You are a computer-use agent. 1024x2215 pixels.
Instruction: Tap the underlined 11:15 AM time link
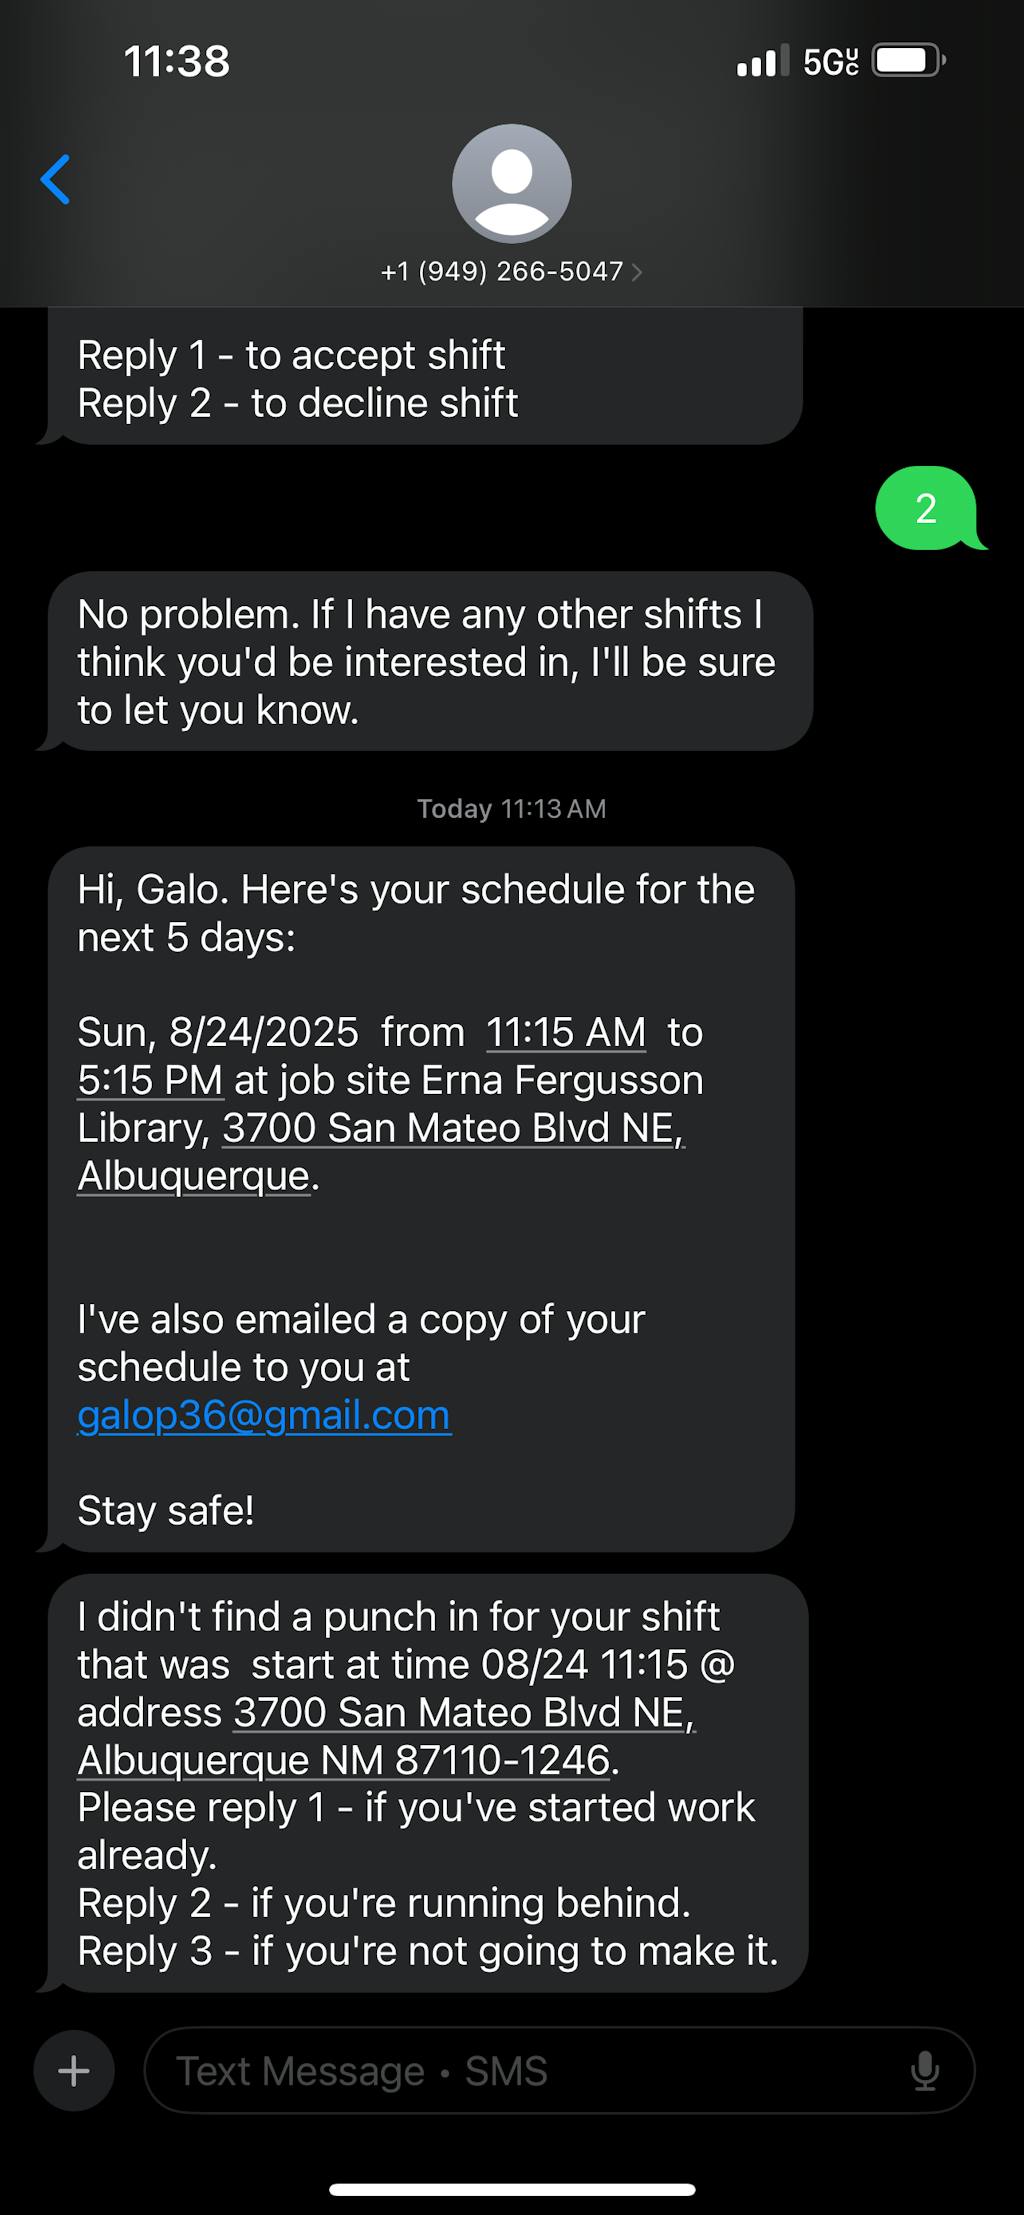click(x=566, y=1033)
